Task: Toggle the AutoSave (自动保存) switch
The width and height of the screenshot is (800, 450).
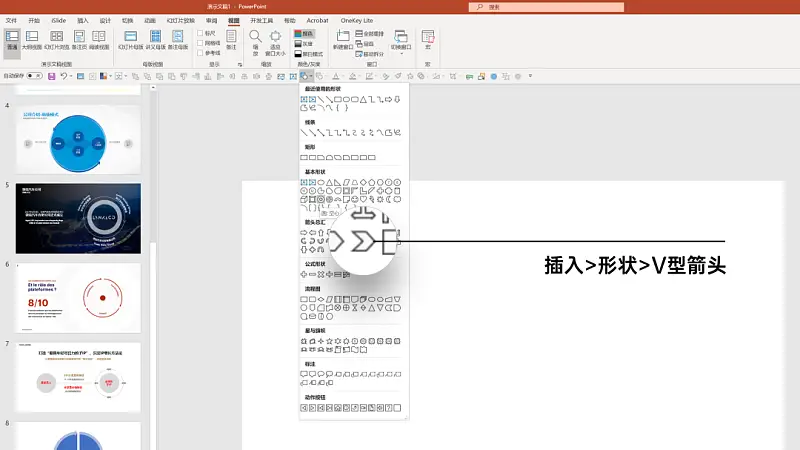Action: (34, 76)
